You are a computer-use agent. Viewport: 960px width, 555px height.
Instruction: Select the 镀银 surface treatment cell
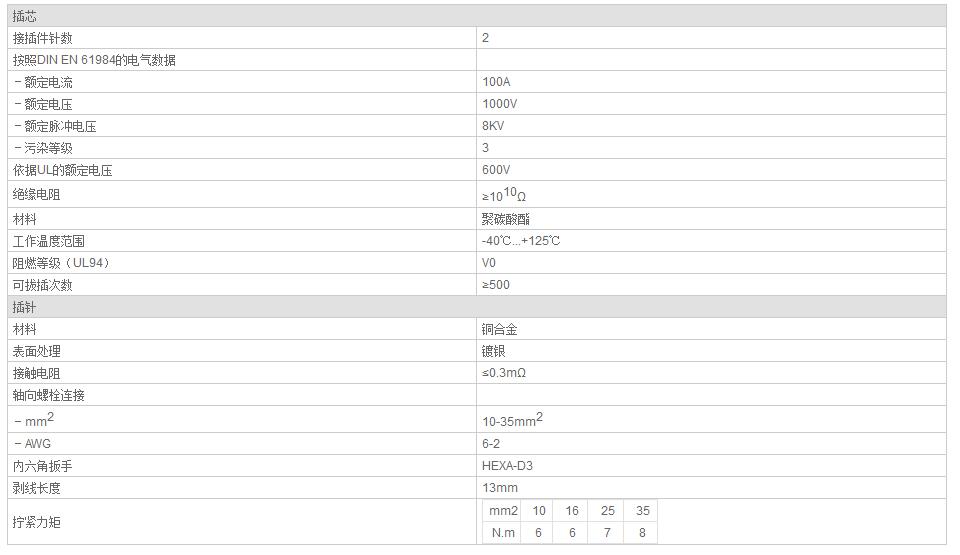point(711,351)
